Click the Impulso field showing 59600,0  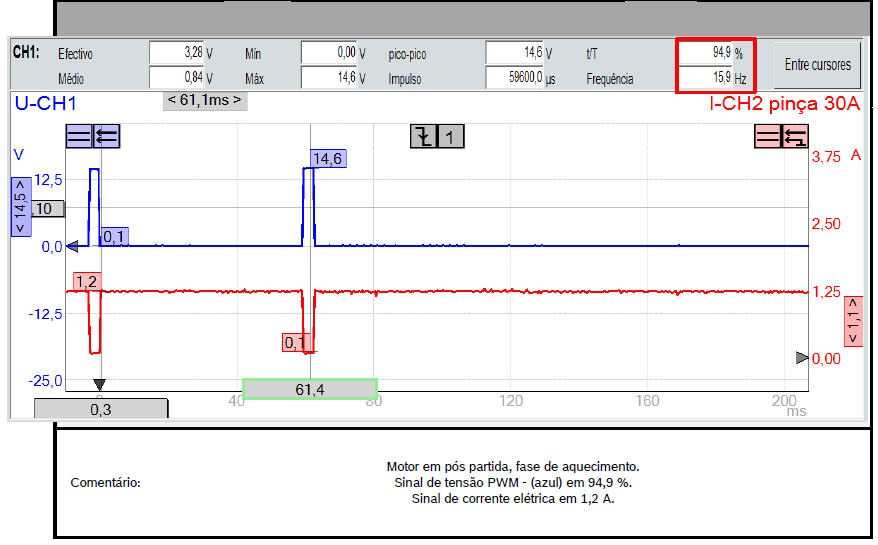coord(514,77)
